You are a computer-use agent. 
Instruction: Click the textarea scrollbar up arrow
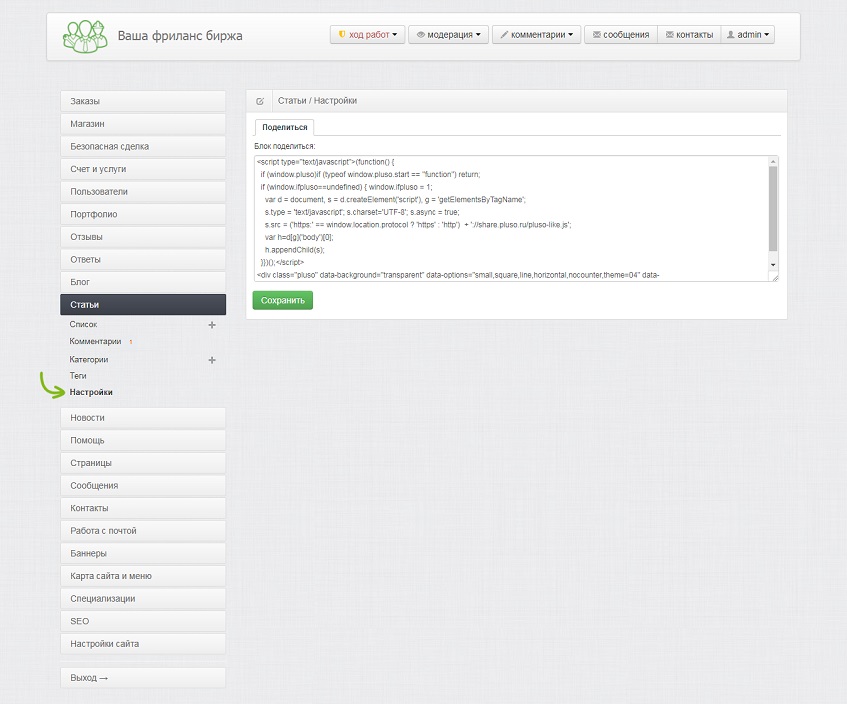(773, 161)
